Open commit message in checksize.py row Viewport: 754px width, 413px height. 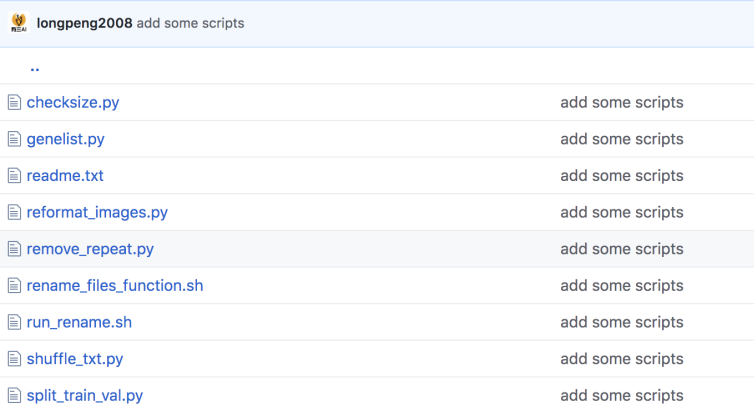pyautogui.click(x=622, y=102)
